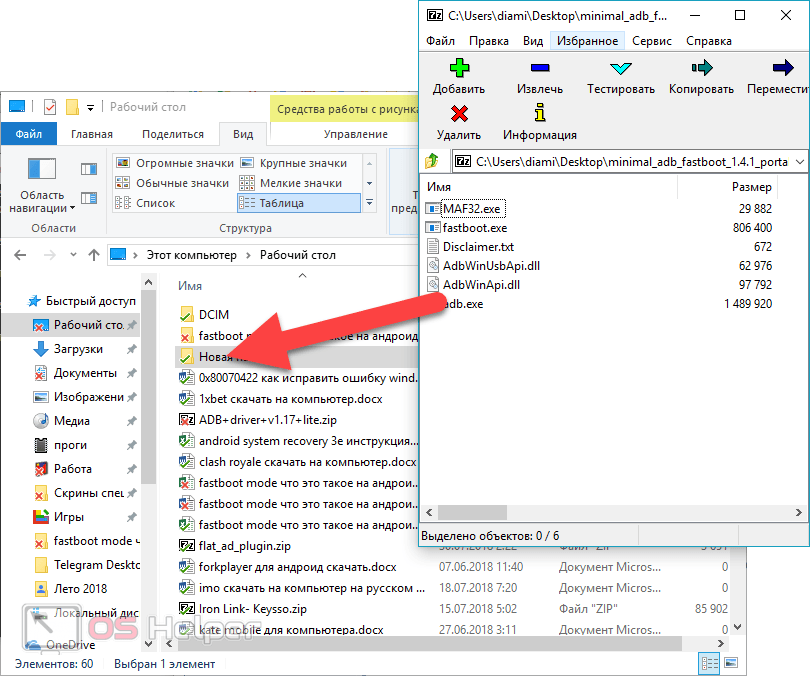Click the blue Extract (Извлечь) minus icon
The width and height of the screenshot is (810, 676).
pyautogui.click(x=540, y=68)
